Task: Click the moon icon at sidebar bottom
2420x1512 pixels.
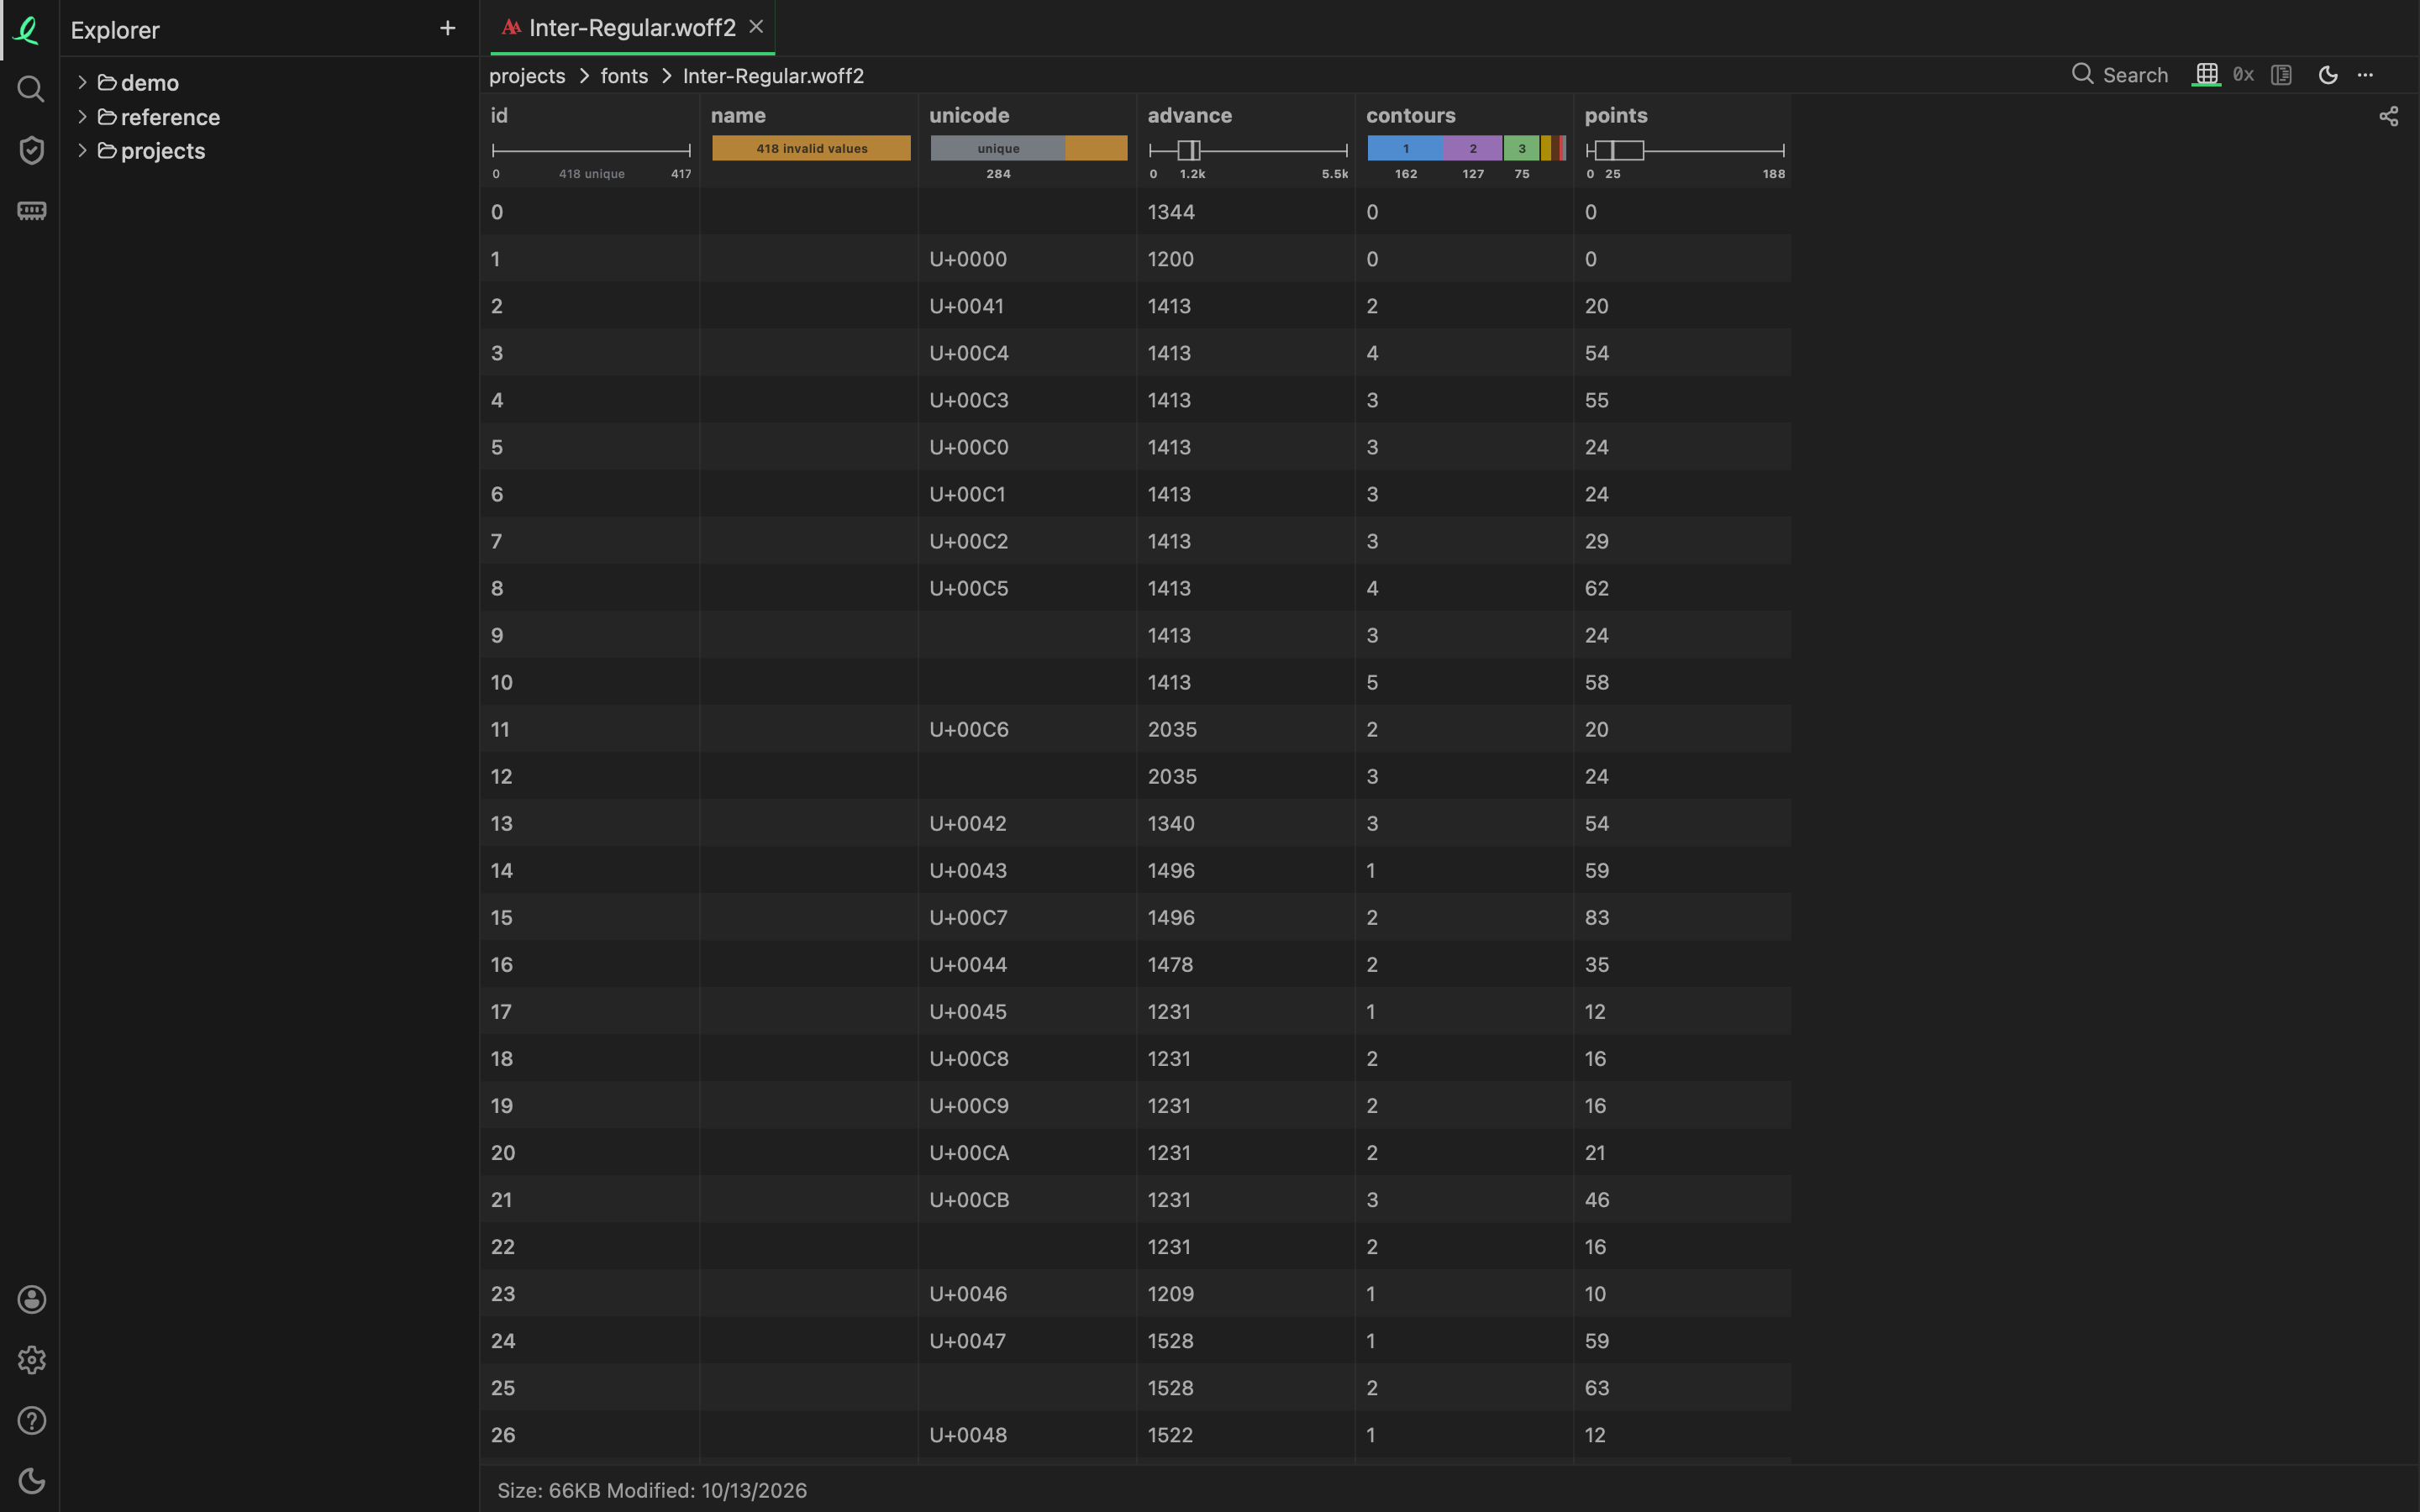Action: (x=31, y=1481)
